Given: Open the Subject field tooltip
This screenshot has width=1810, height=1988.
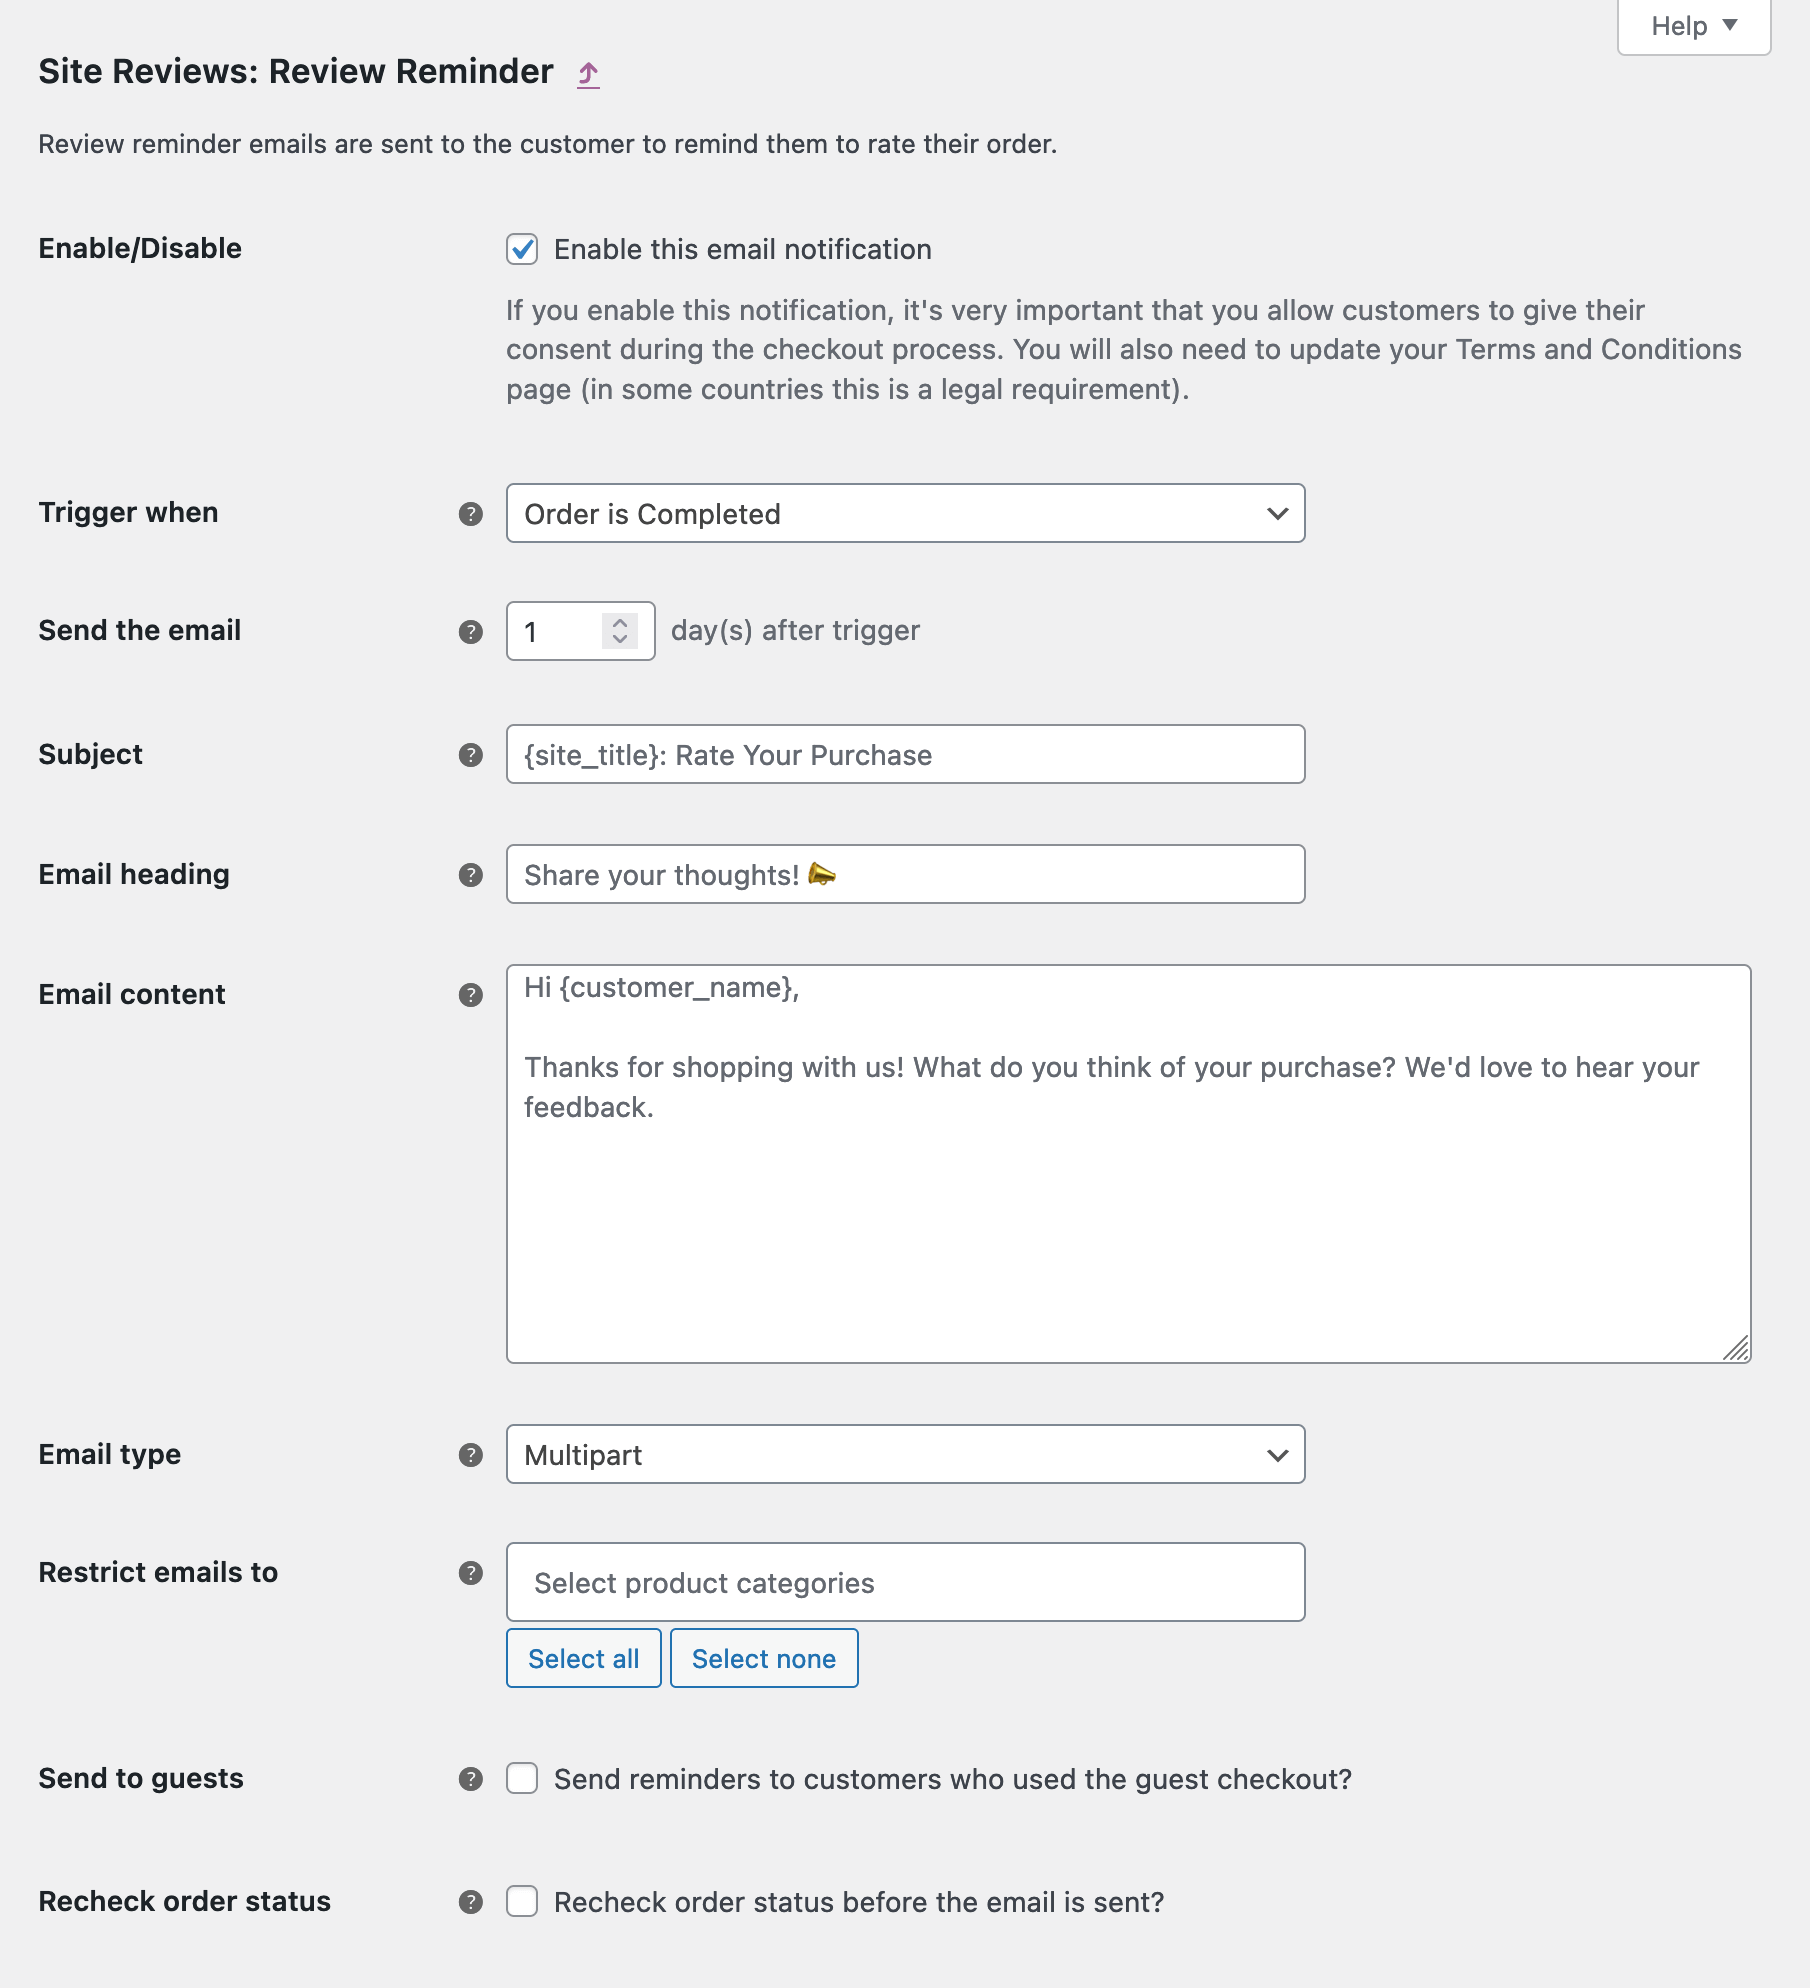Looking at the screenshot, I should click(x=470, y=755).
